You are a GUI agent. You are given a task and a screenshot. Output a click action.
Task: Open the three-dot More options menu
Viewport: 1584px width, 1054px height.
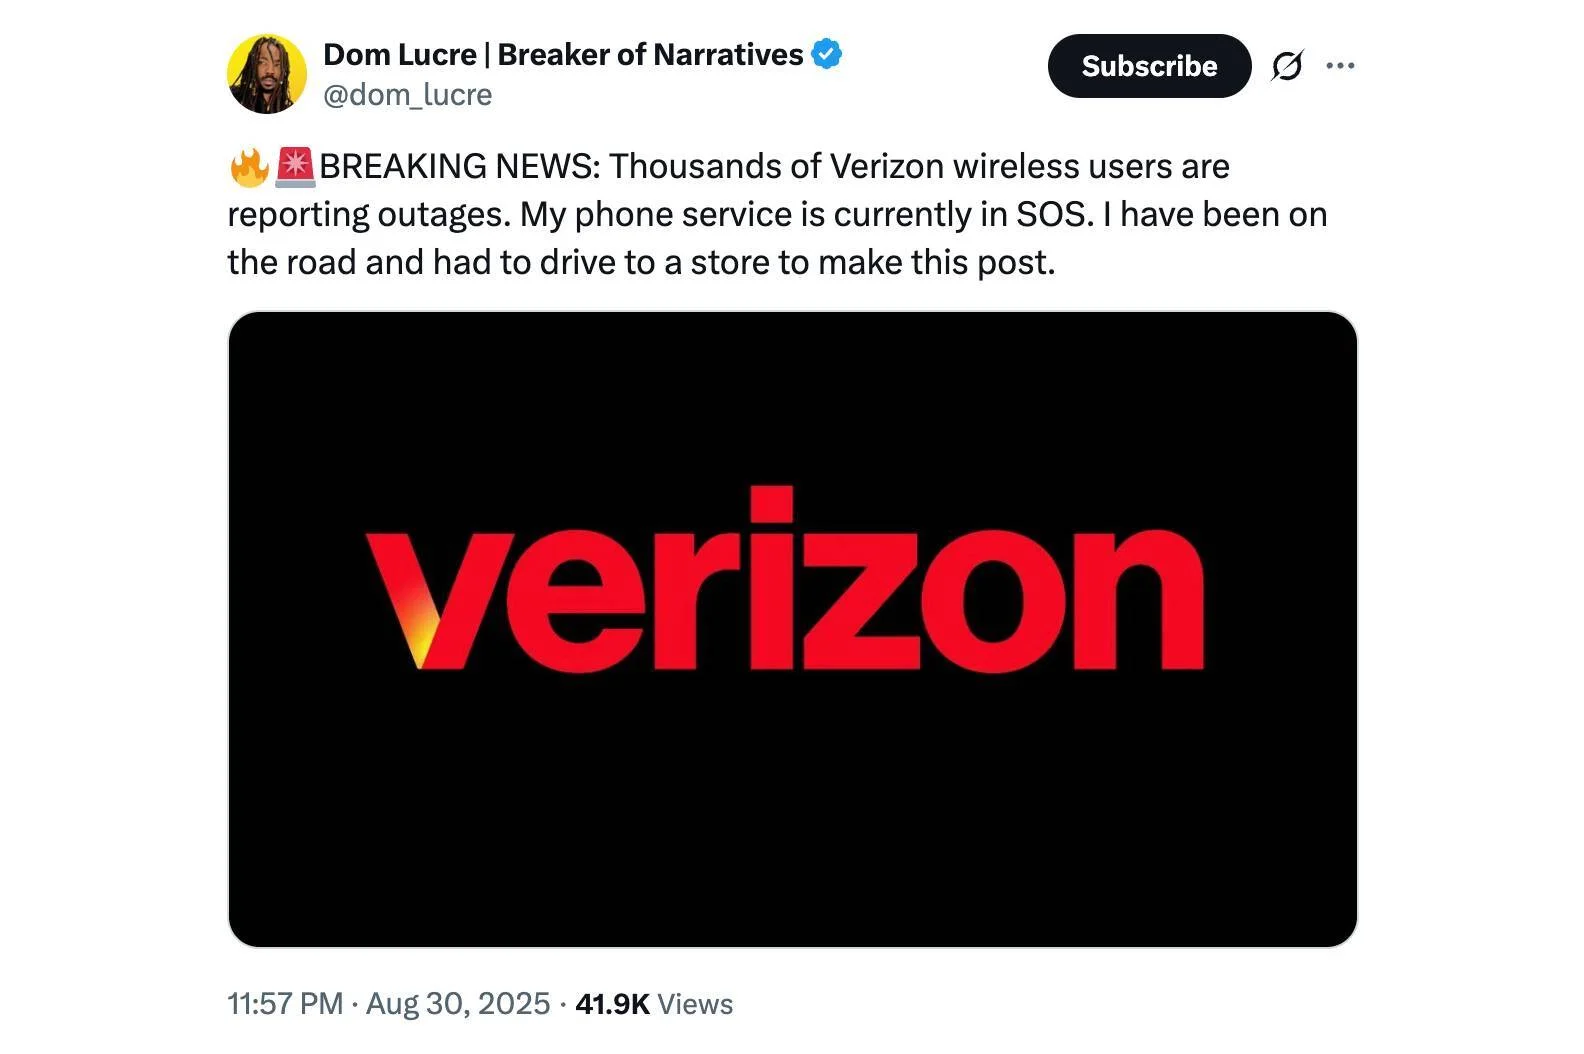[x=1340, y=66]
